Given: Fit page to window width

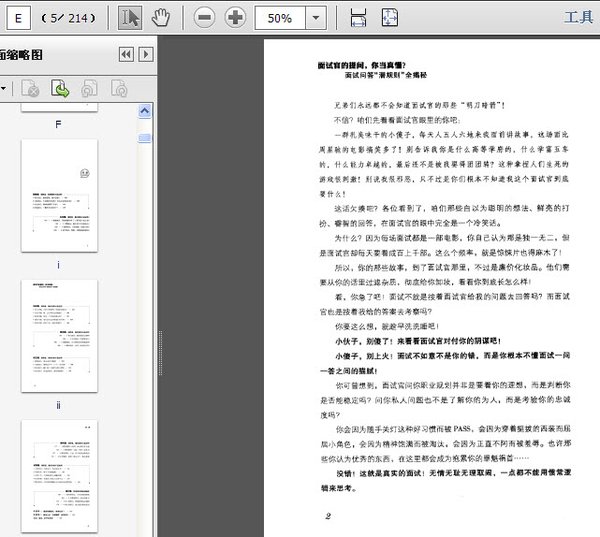Looking at the screenshot, I should (x=359, y=18).
